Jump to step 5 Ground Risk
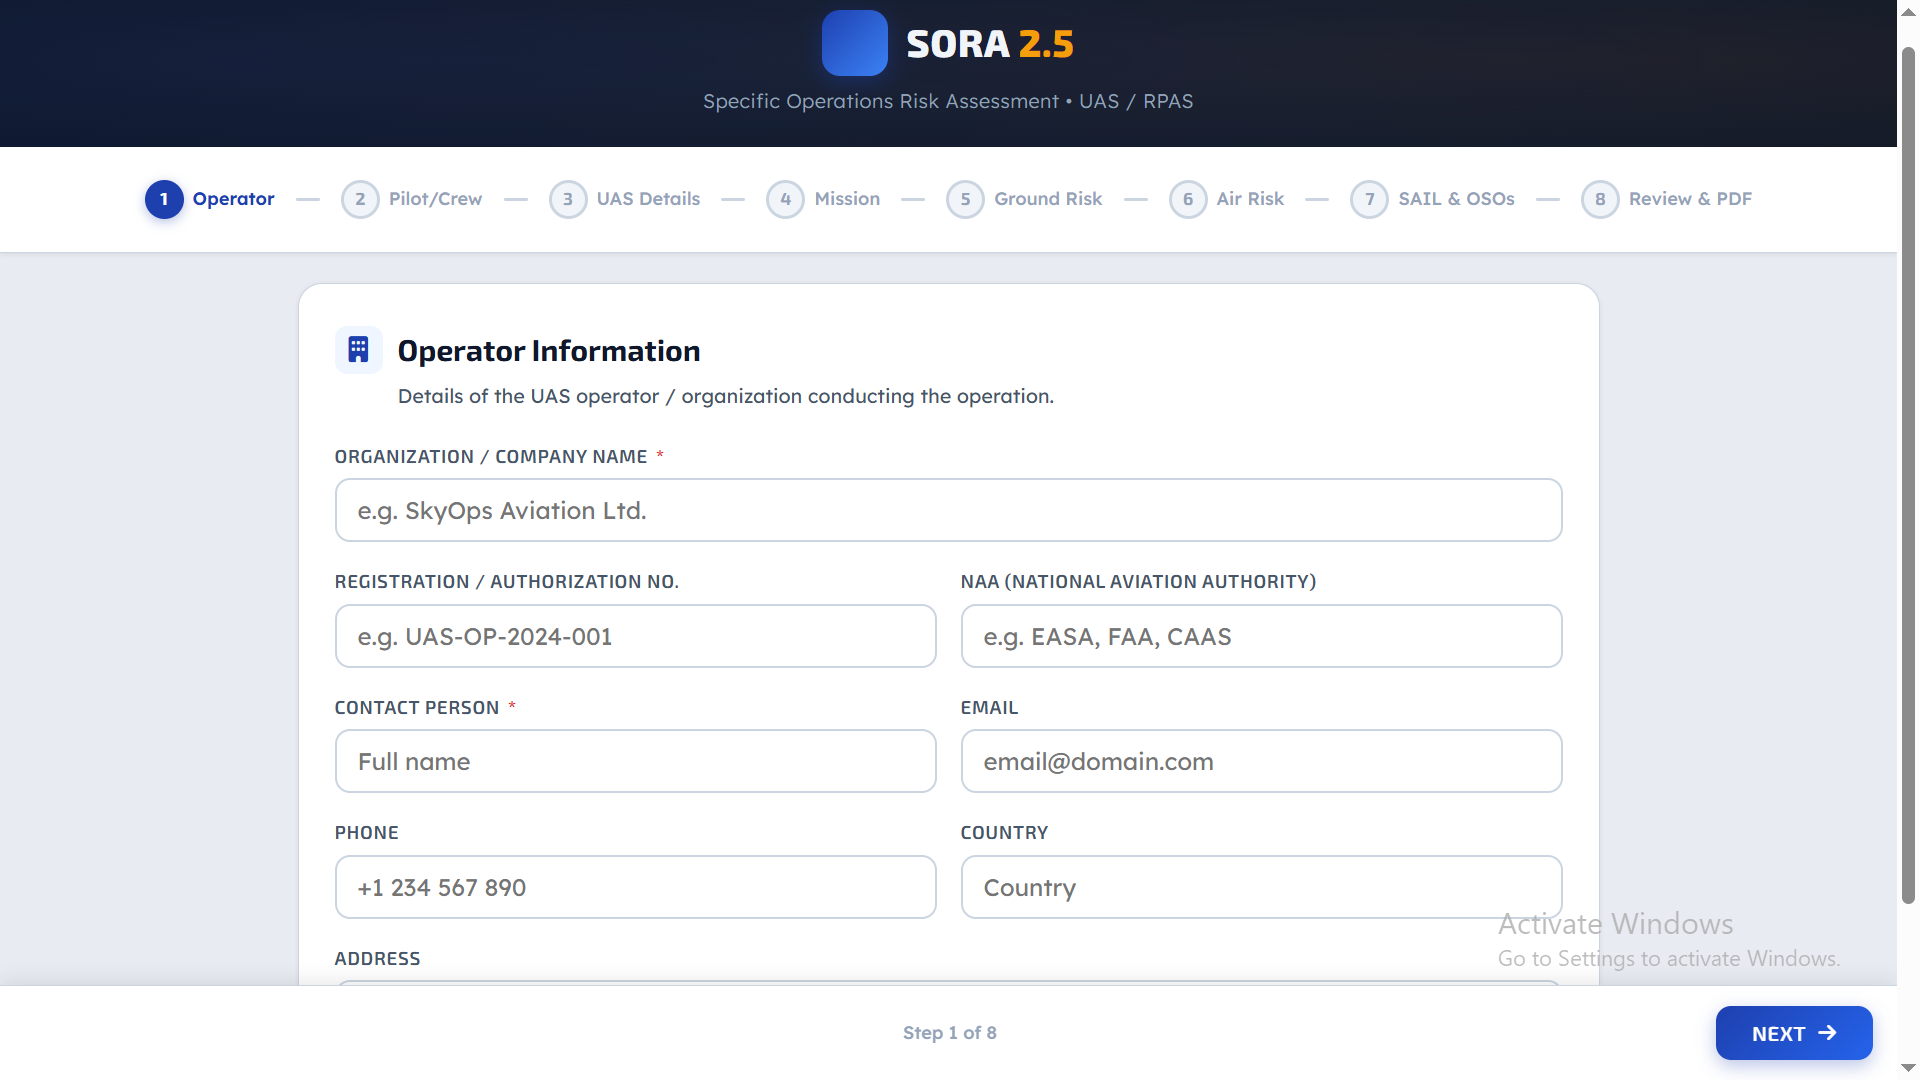1920x1080 pixels. coord(1025,199)
